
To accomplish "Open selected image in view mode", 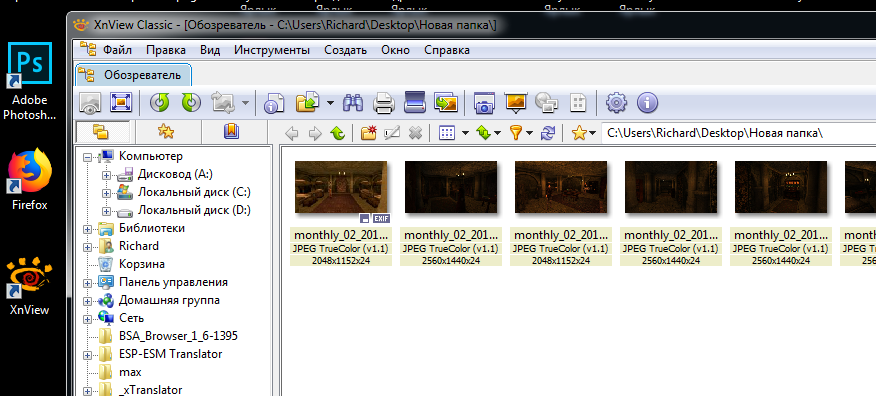I will click(90, 103).
